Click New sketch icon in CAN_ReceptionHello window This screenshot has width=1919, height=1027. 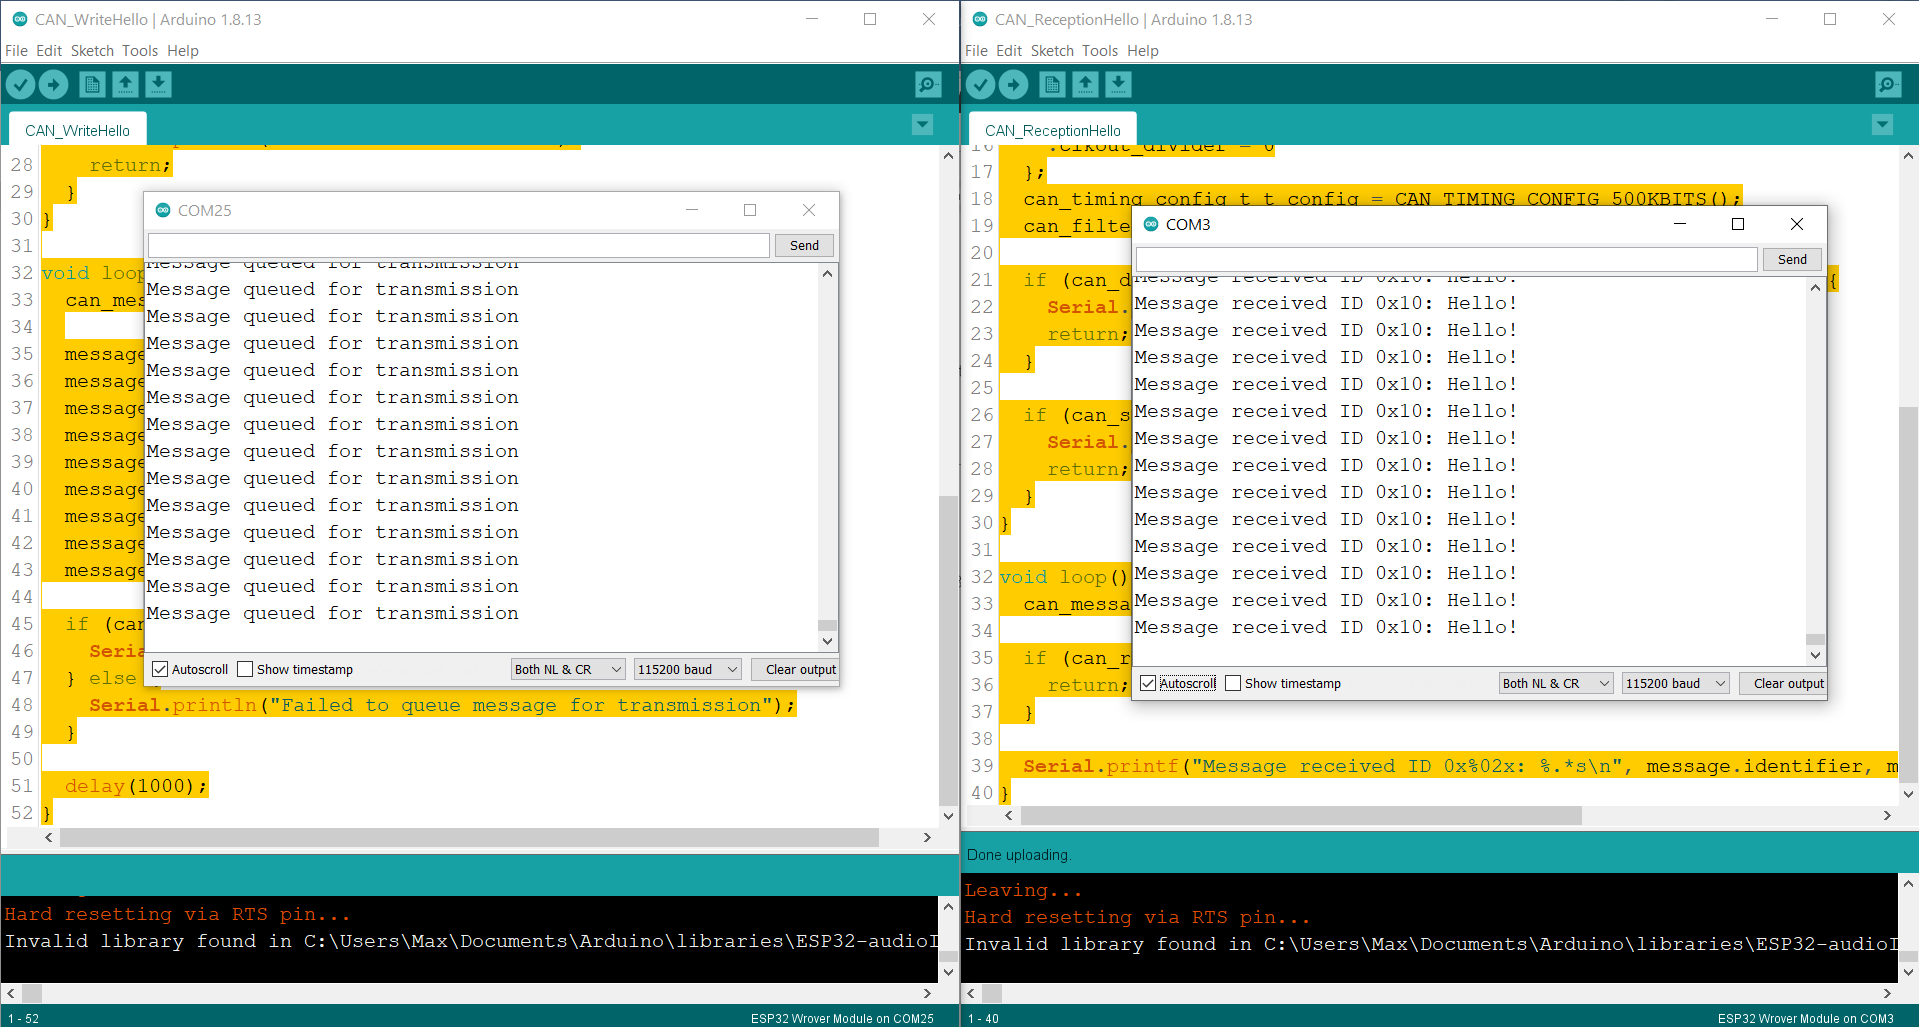click(1052, 85)
